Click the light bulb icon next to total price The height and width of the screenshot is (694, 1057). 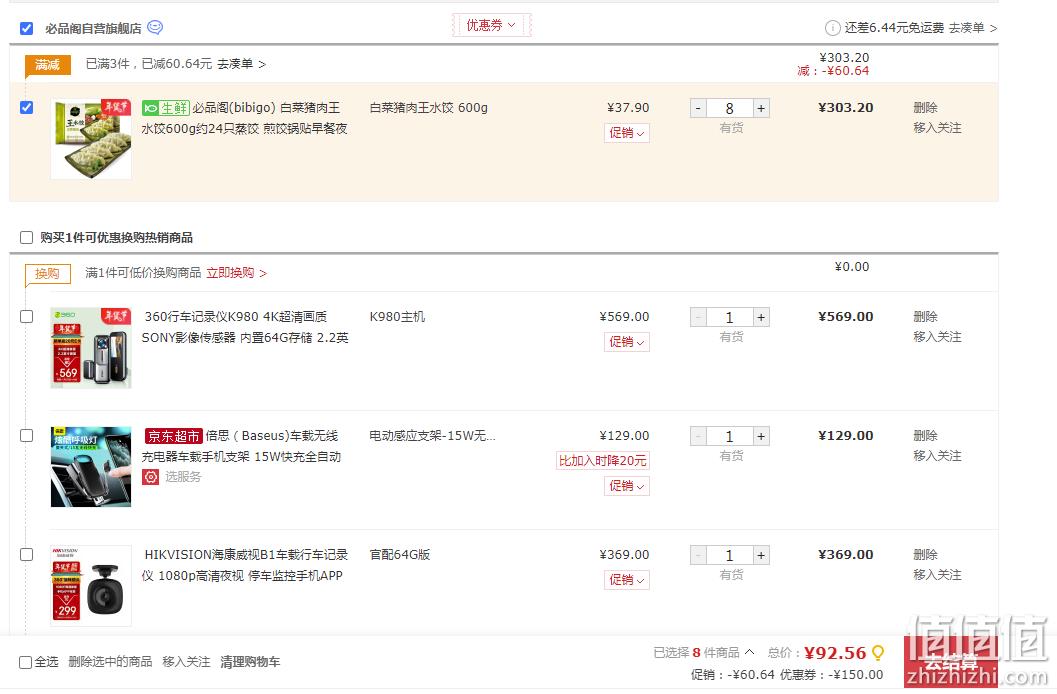[x=878, y=653]
